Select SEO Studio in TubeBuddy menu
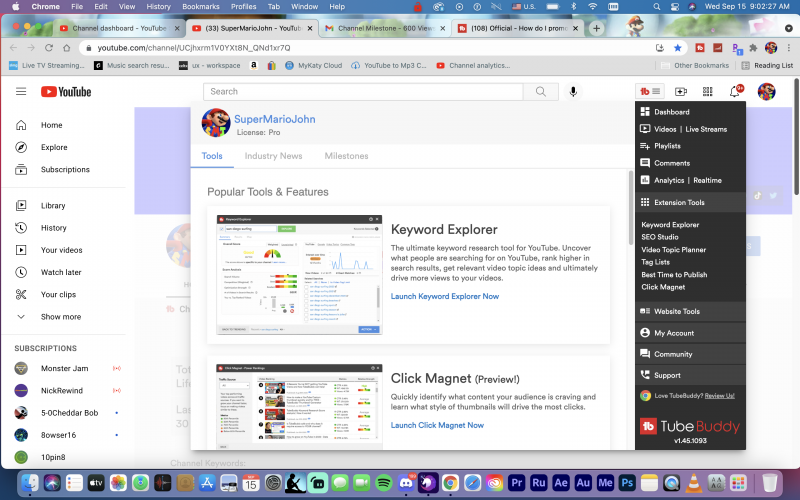This screenshot has height=500, width=800. pos(660,237)
